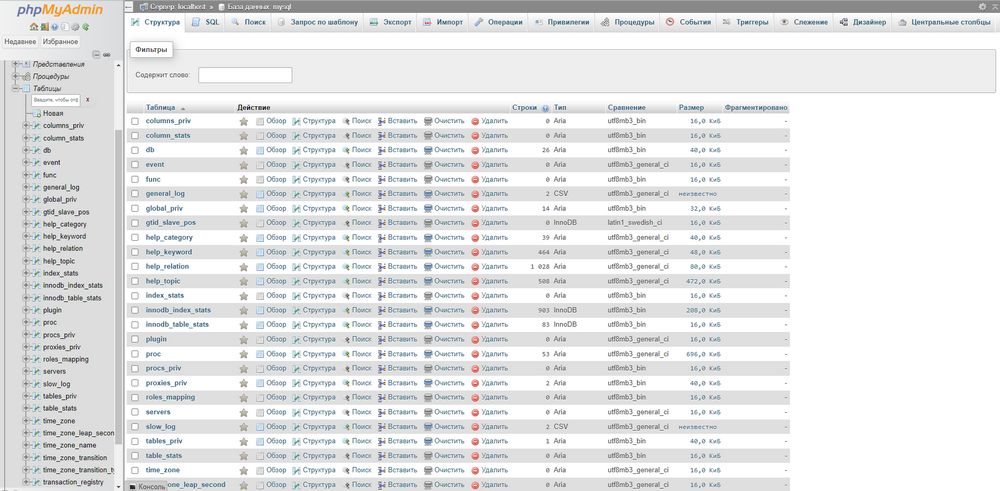Click the '1 028' row count

click(x=539, y=267)
